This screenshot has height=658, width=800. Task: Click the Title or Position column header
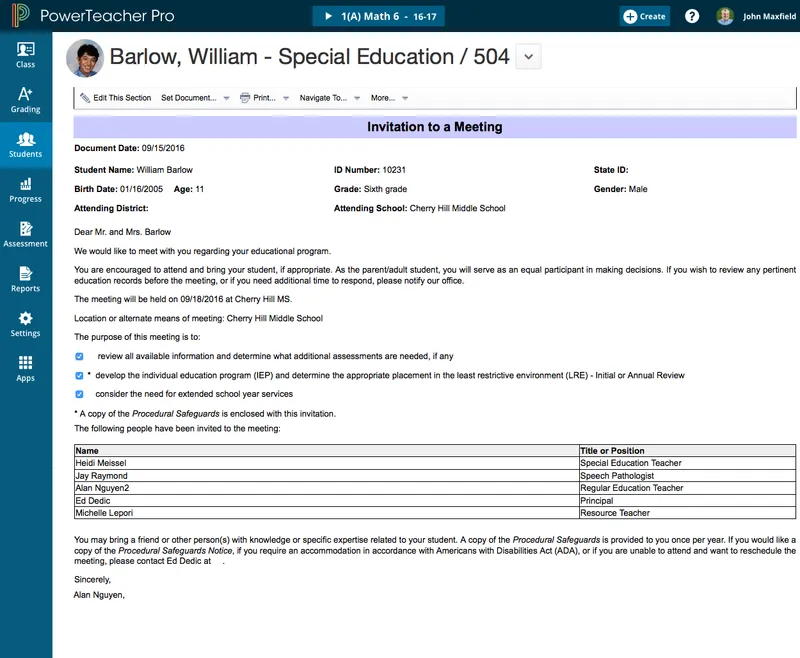687,451
